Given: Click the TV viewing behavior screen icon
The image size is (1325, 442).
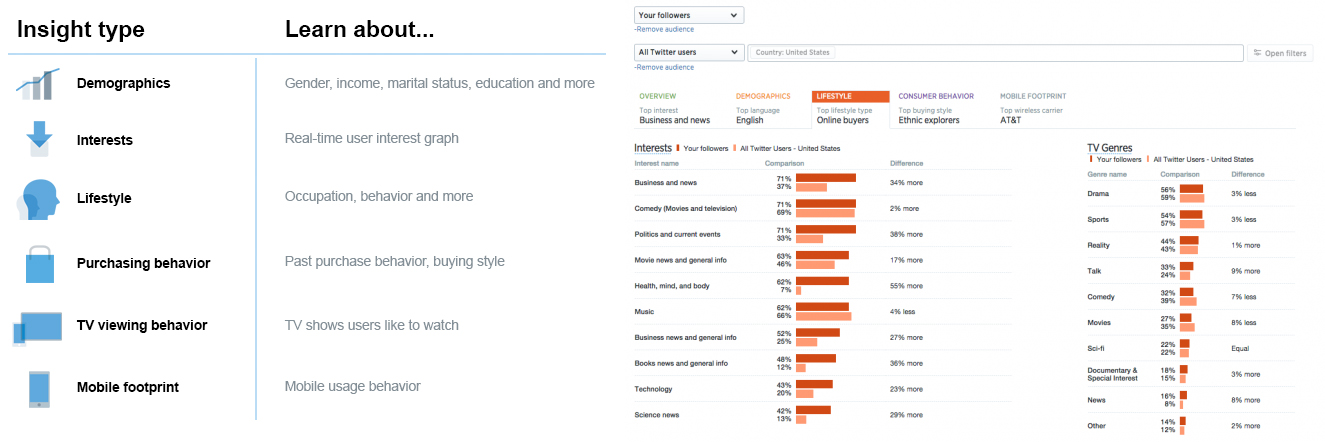Looking at the screenshot, I should 38,327.
